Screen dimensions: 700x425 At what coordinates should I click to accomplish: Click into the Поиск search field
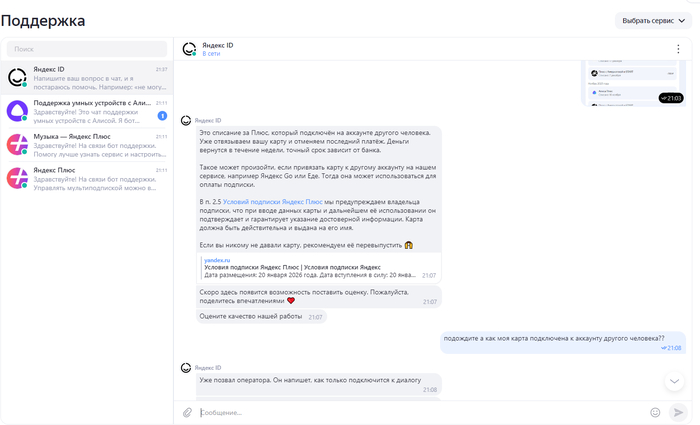[x=87, y=48]
